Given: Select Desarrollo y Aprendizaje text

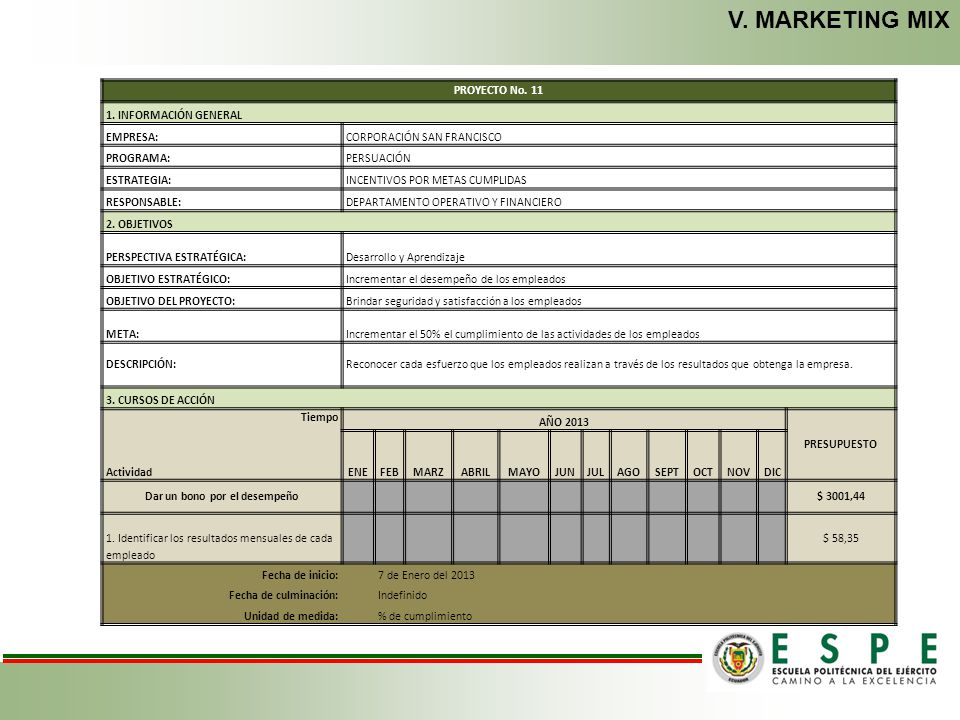Looking at the screenshot, I should point(405,257).
